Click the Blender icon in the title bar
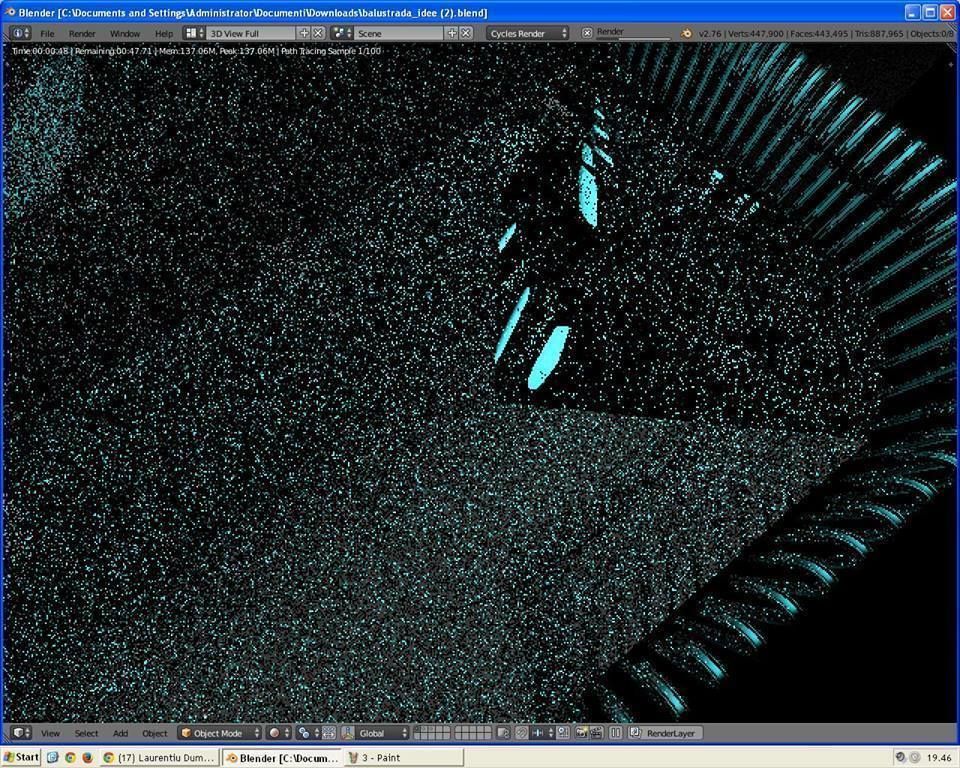This screenshot has height=768, width=960. (x=10, y=12)
